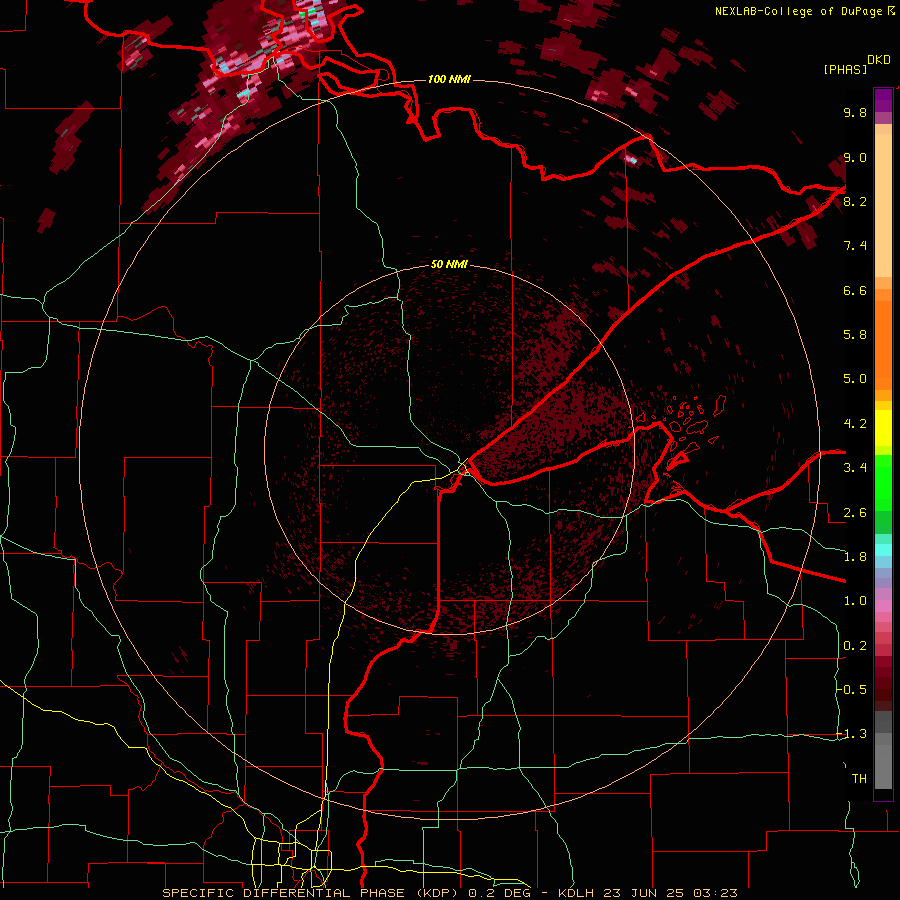Click the DKD legend header

879,60
